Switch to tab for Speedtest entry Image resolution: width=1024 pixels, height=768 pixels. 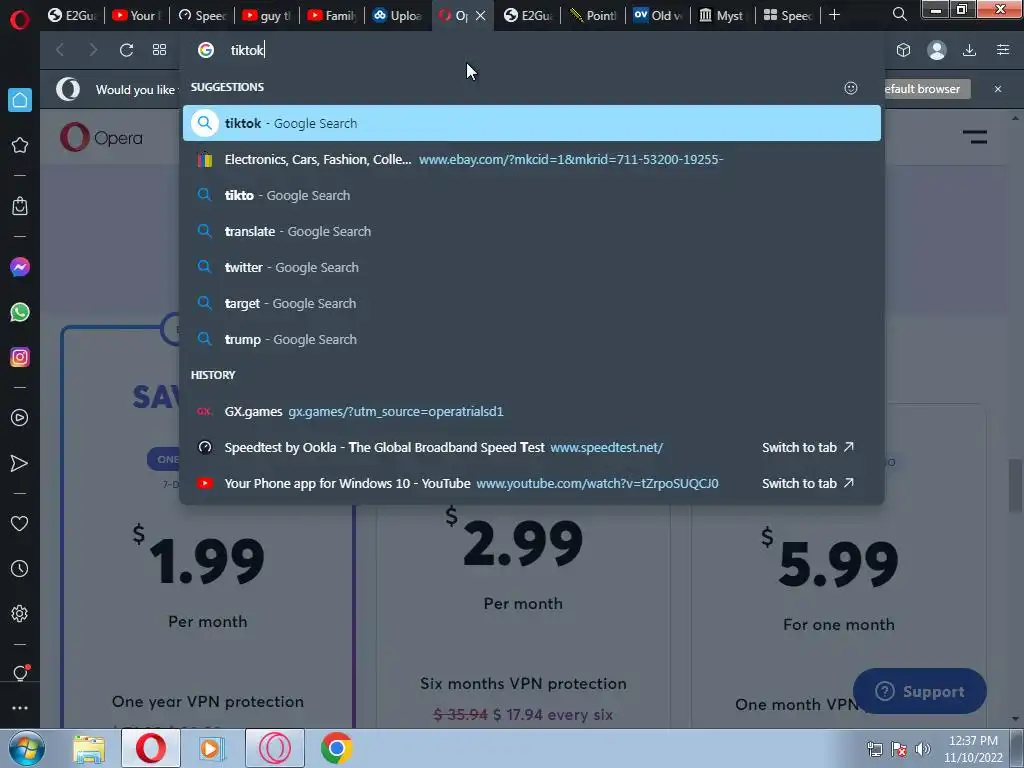click(808, 447)
